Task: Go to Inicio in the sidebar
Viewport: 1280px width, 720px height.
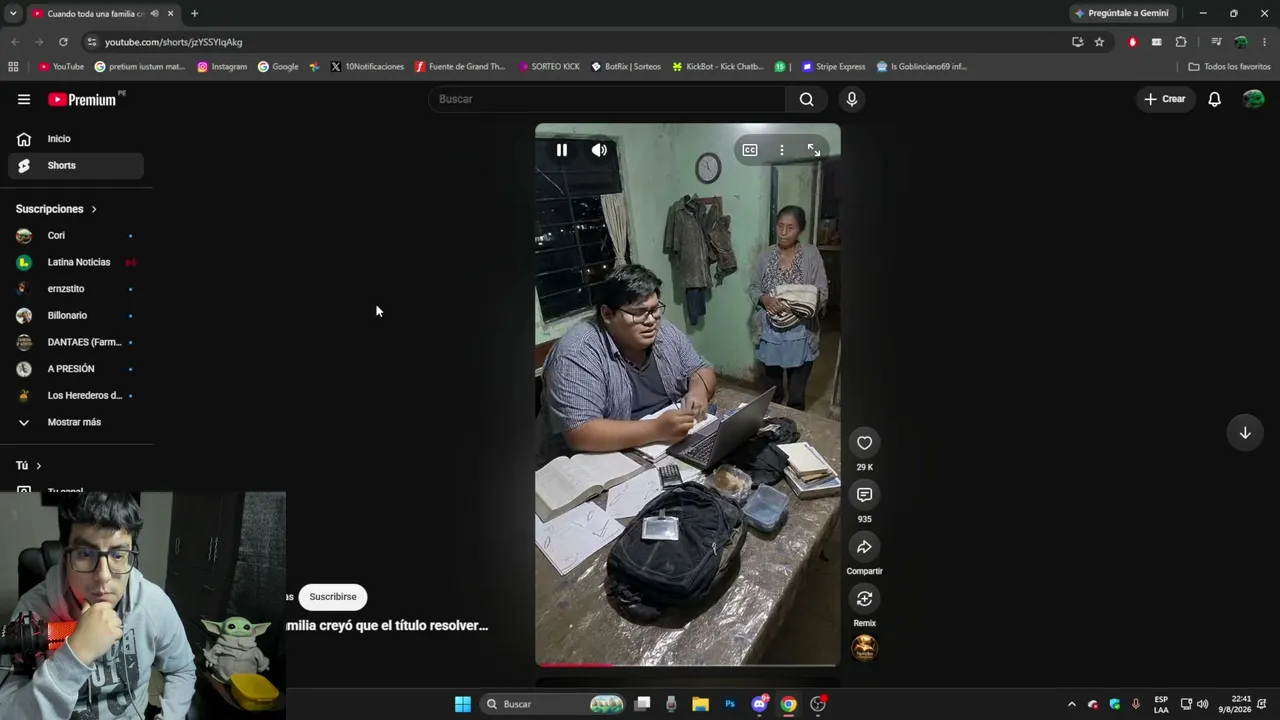Action: coord(76,139)
